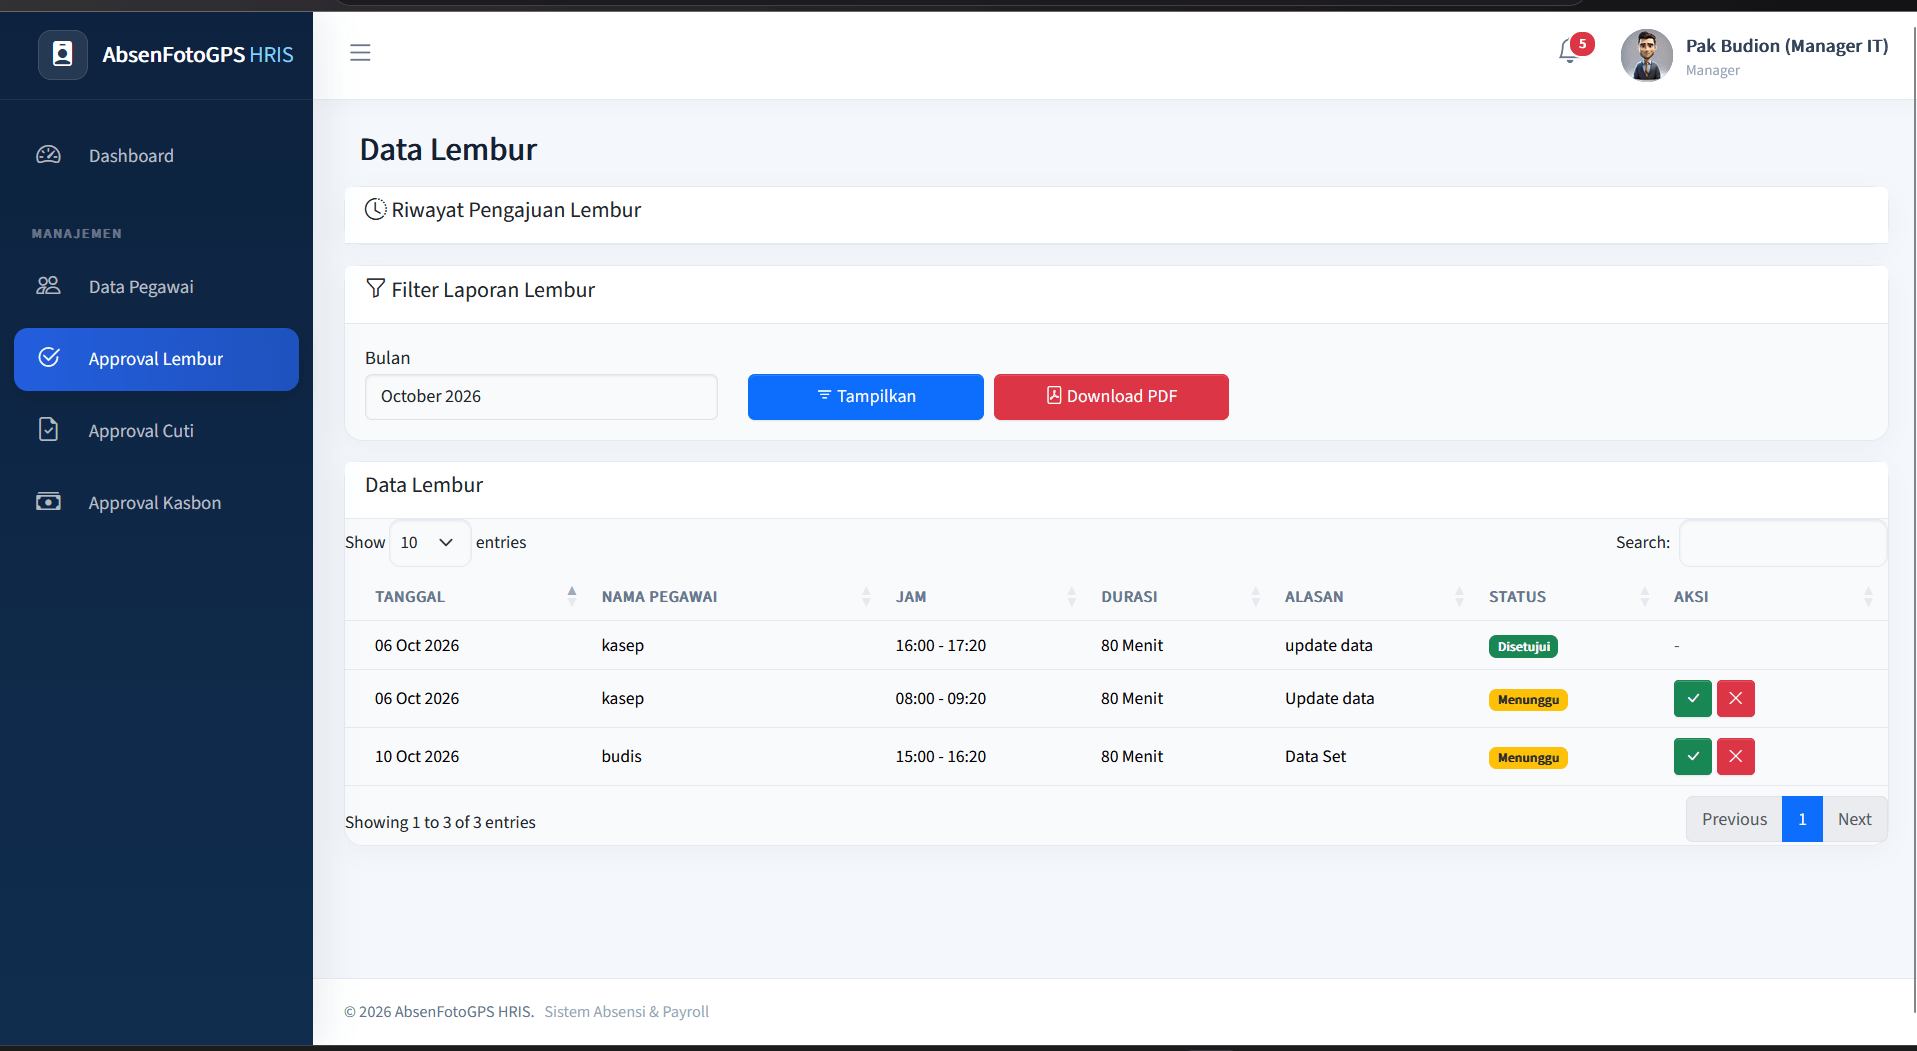This screenshot has height=1051, width=1917.
Task: Reject budis's 15:00 - 16:20 overtime request
Action: [x=1736, y=757]
